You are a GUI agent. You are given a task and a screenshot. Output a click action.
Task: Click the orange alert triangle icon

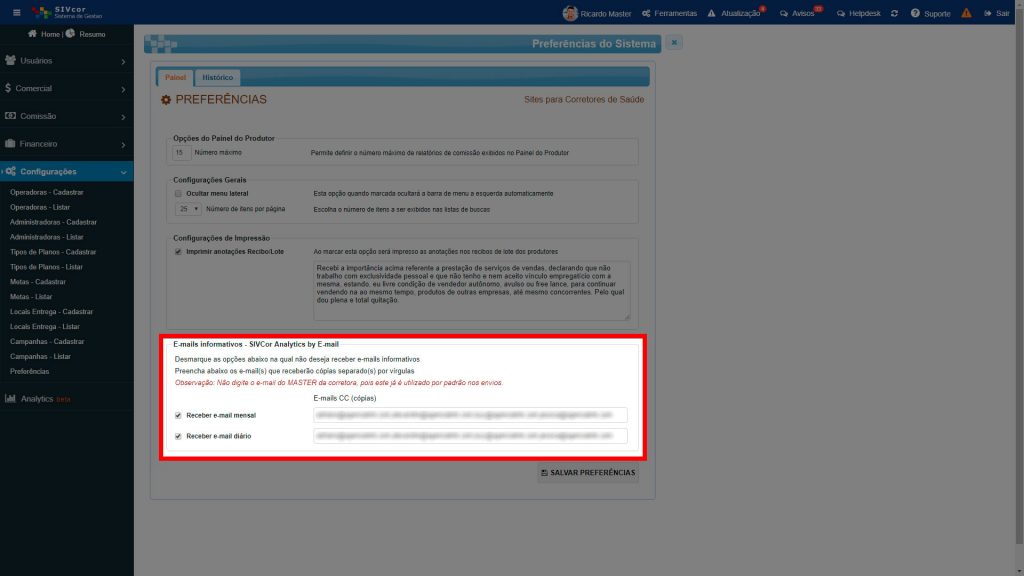pos(966,13)
